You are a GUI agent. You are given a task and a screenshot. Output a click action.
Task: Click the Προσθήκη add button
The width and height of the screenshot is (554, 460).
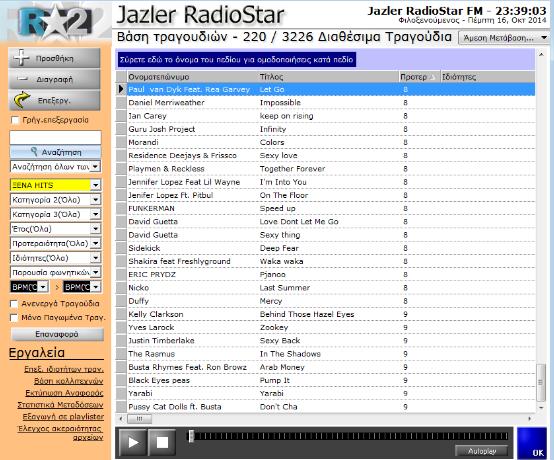54,58
